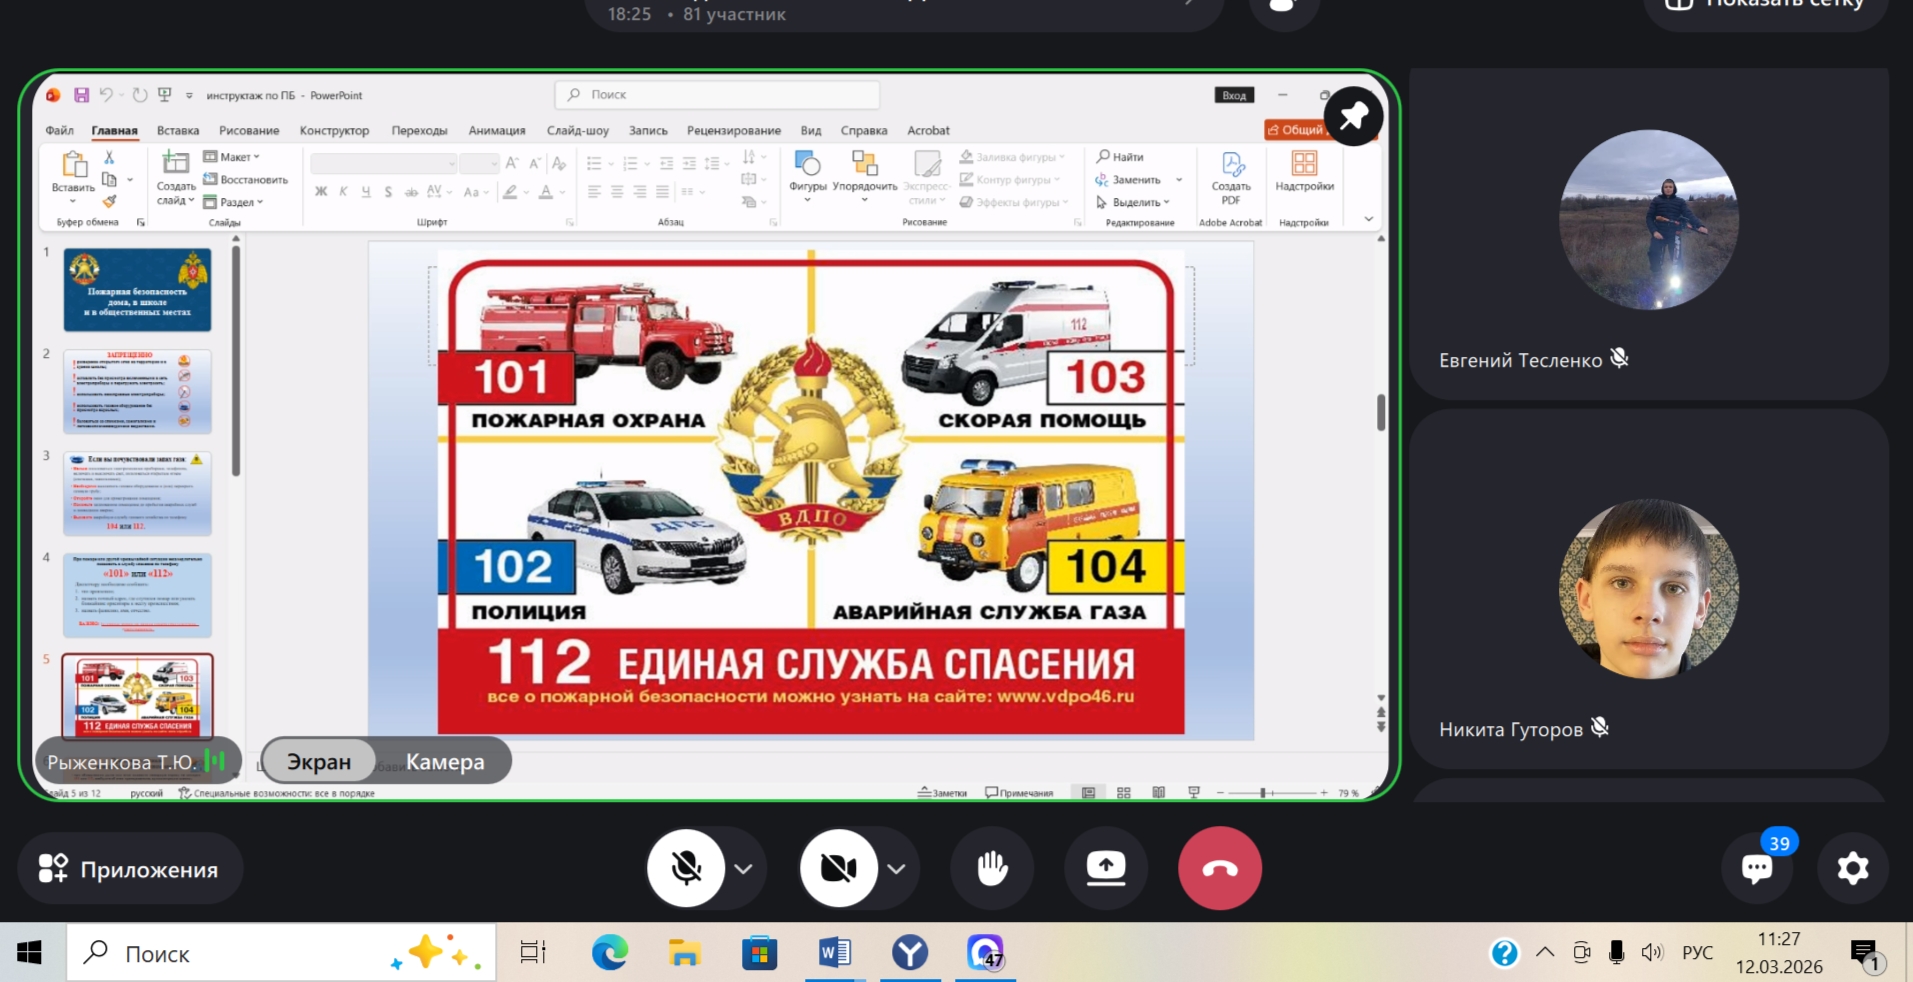Viewport: 1913px width, 982px height.
Task: Open the system volume control
Action: point(1652,952)
